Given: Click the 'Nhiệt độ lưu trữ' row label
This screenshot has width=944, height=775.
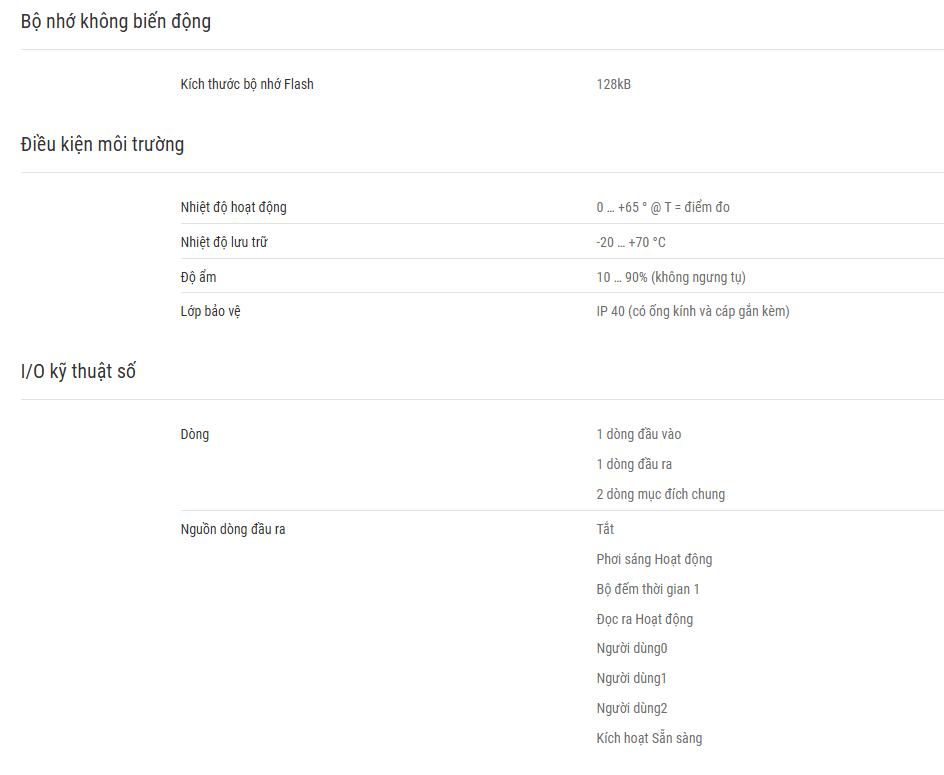Looking at the screenshot, I should 224,242.
